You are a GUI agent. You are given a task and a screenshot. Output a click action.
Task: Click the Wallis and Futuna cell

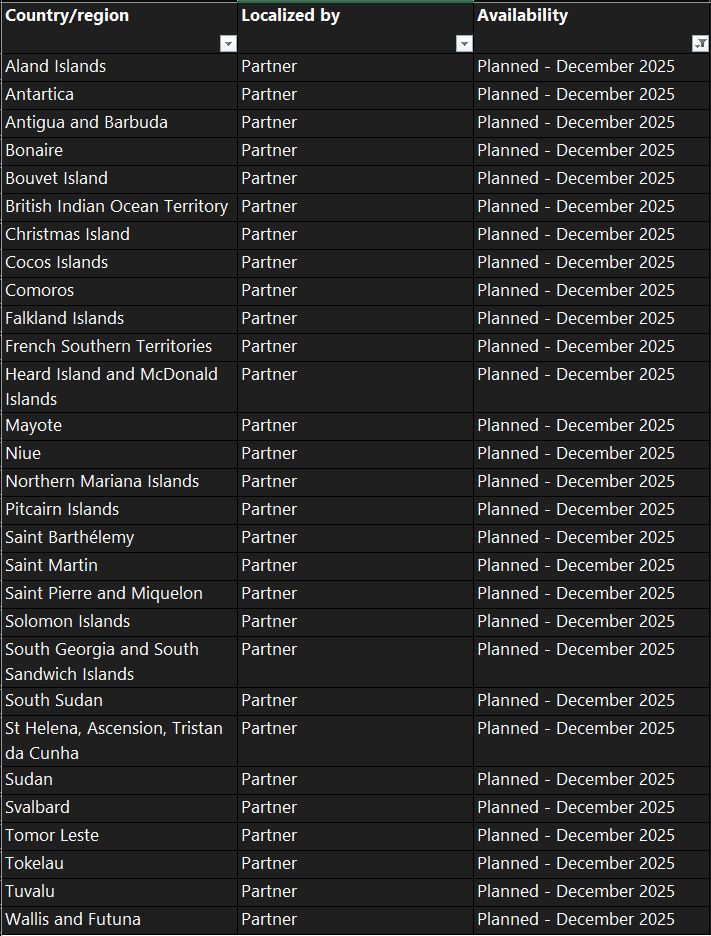73,920
